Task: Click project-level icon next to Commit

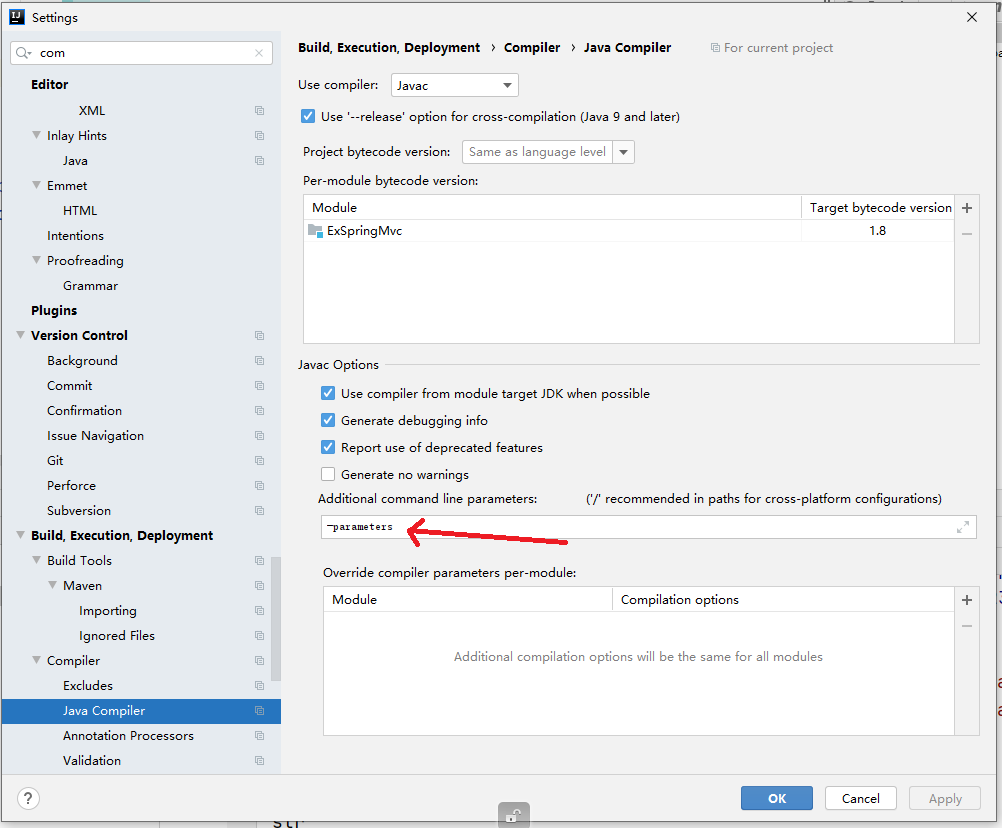Action: click(259, 385)
